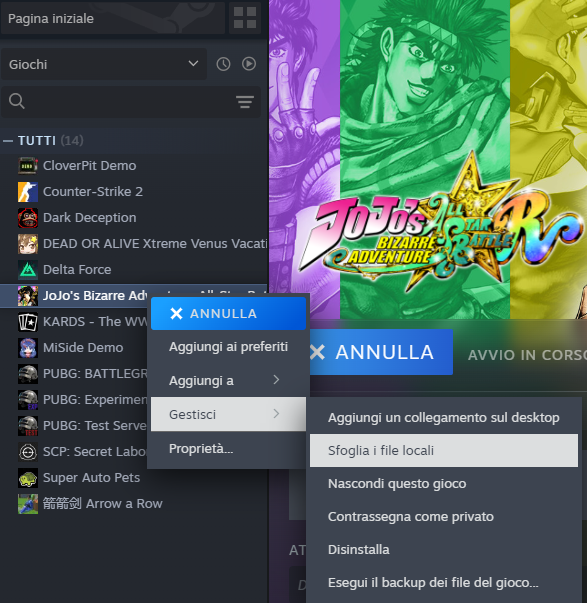
Task: Open the advanced filter options icon
Action: click(245, 102)
